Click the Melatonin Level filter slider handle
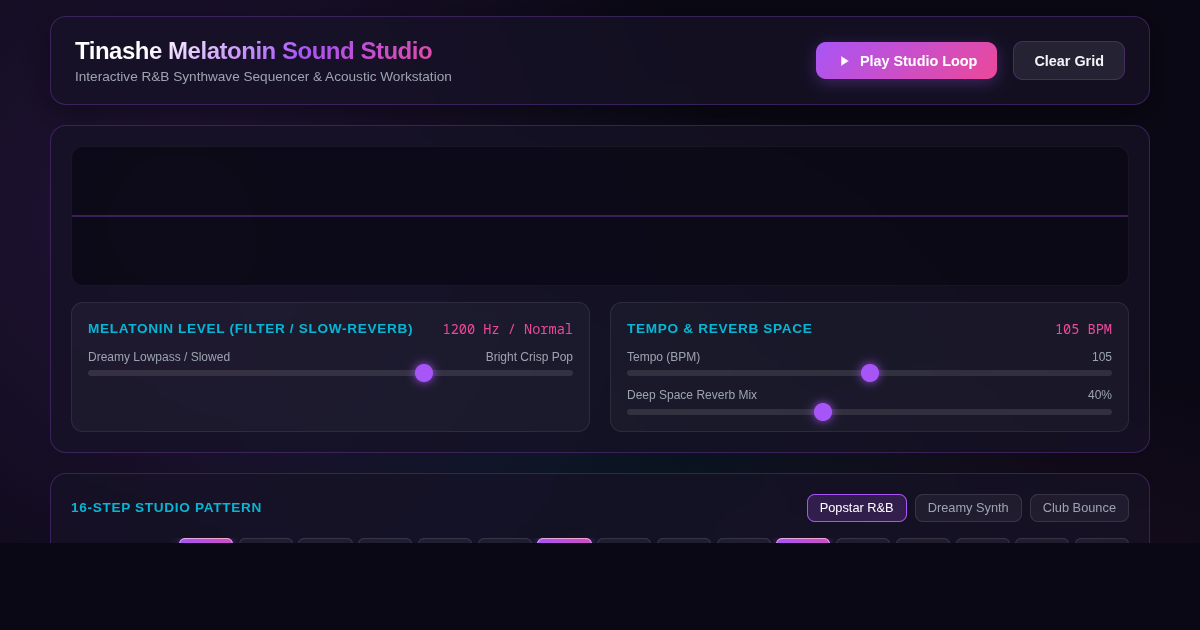The width and height of the screenshot is (1200, 630). click(424, 373)
